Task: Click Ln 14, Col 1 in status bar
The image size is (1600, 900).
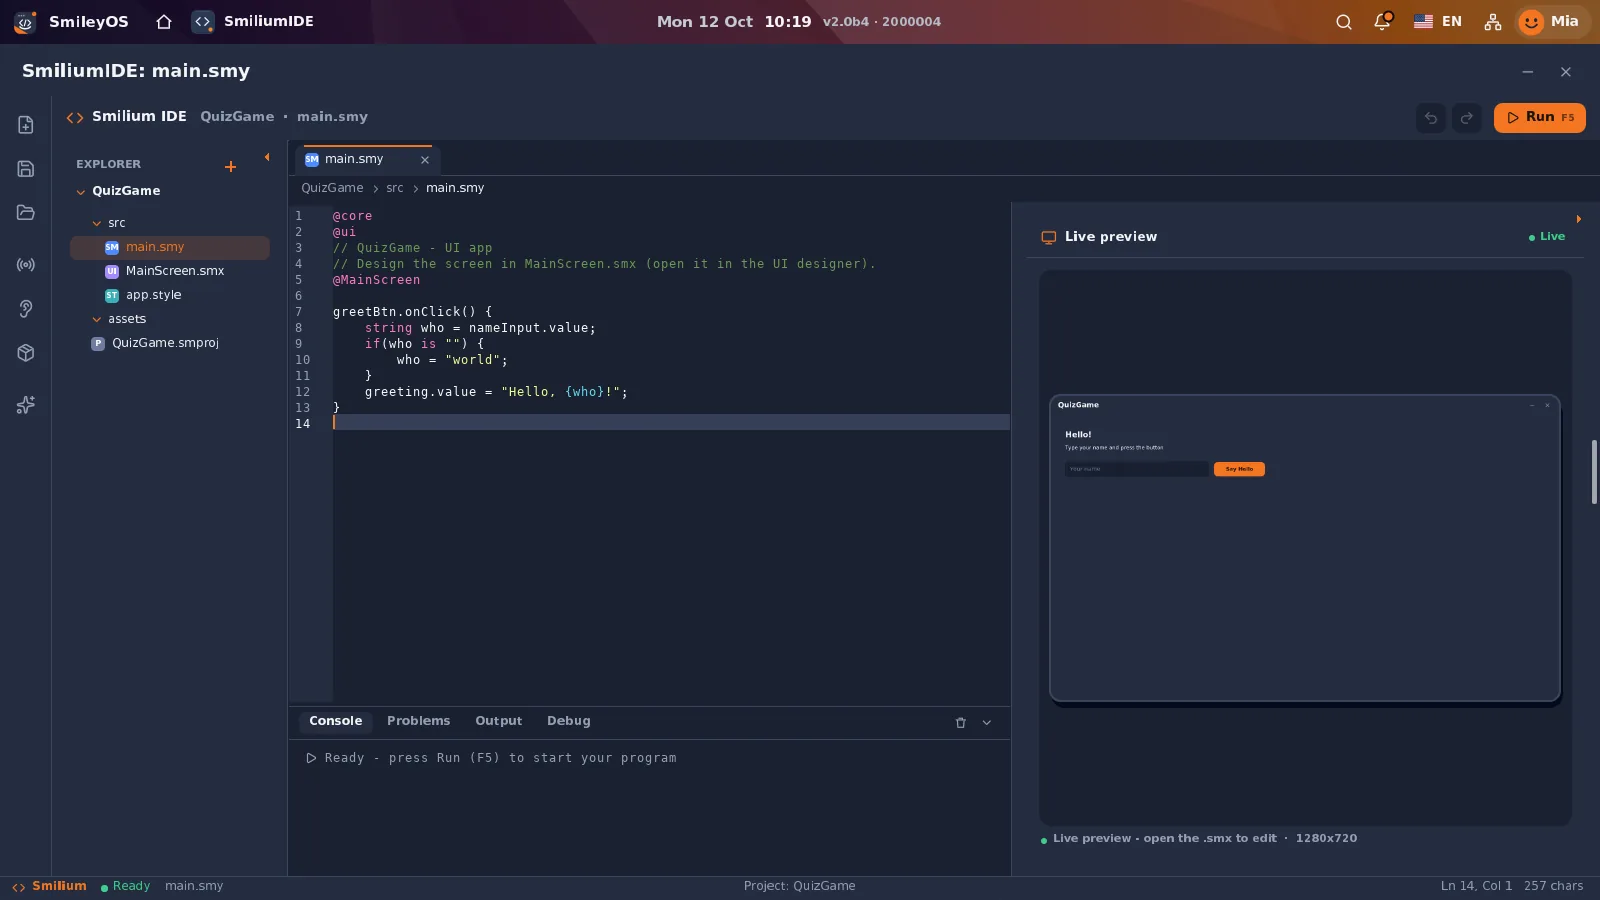Action: pyautogui.click(x=1476, y=886)
